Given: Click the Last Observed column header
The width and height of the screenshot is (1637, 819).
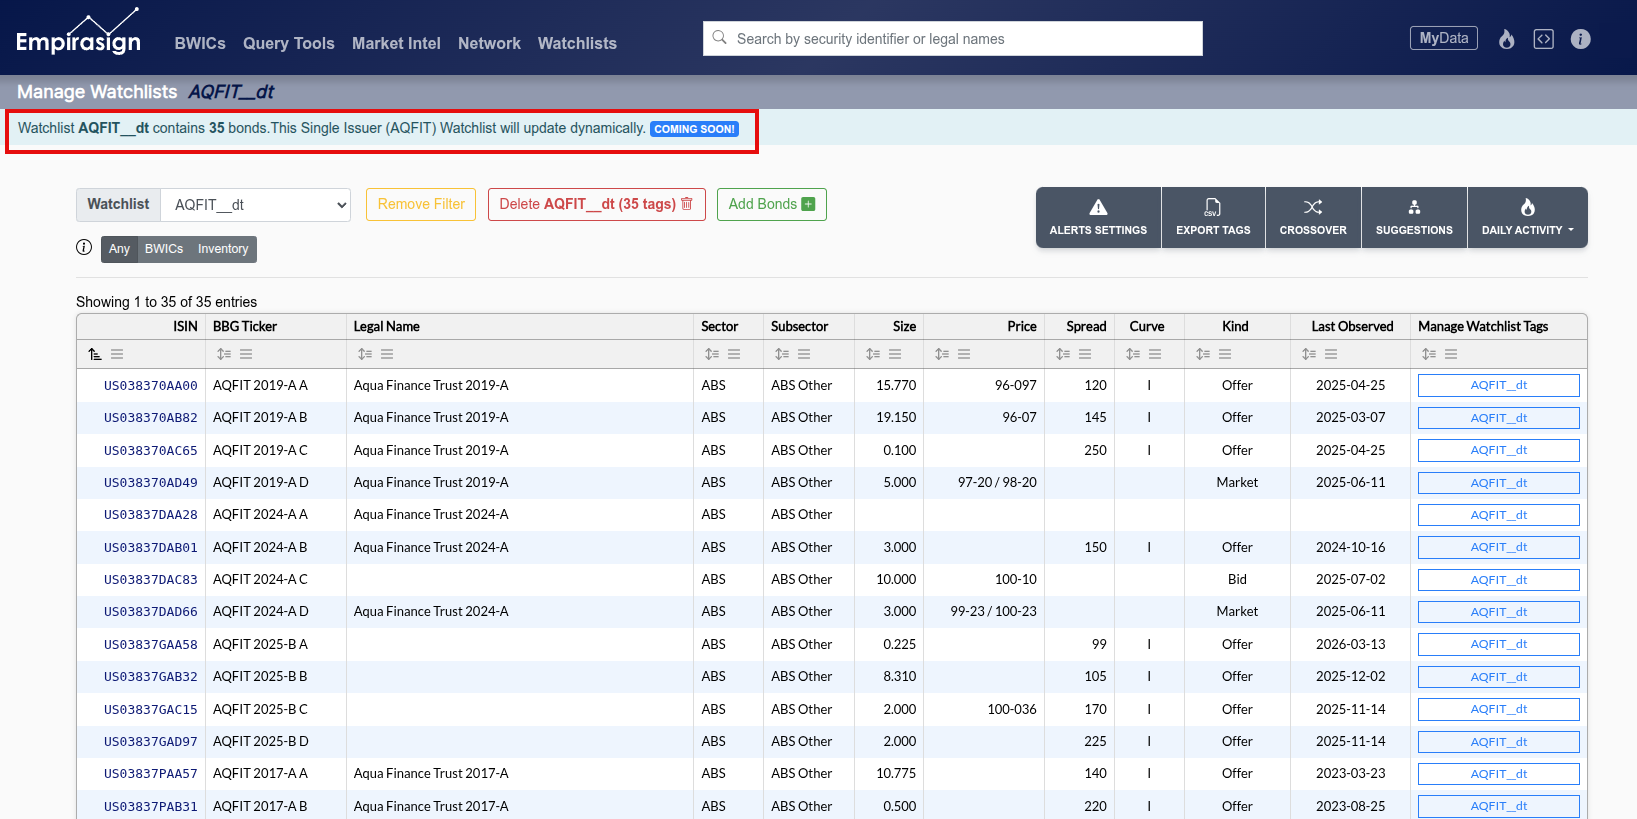Looking at the screenshot, I should click(1352, 327).
